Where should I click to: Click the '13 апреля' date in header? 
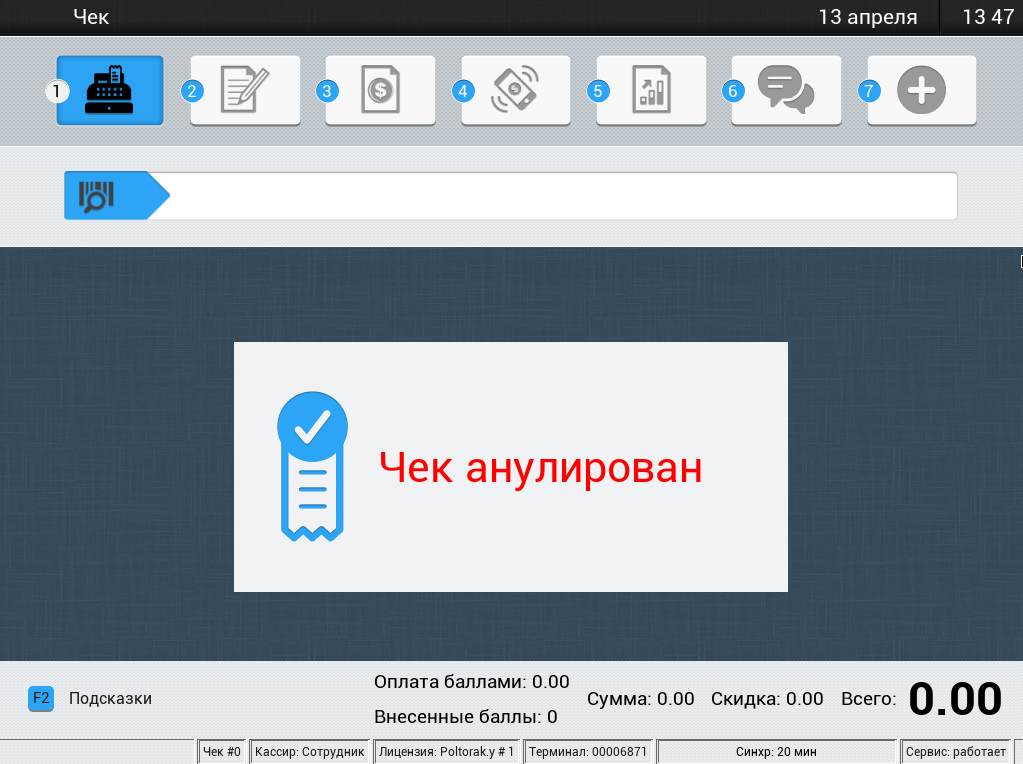(868, 17)
